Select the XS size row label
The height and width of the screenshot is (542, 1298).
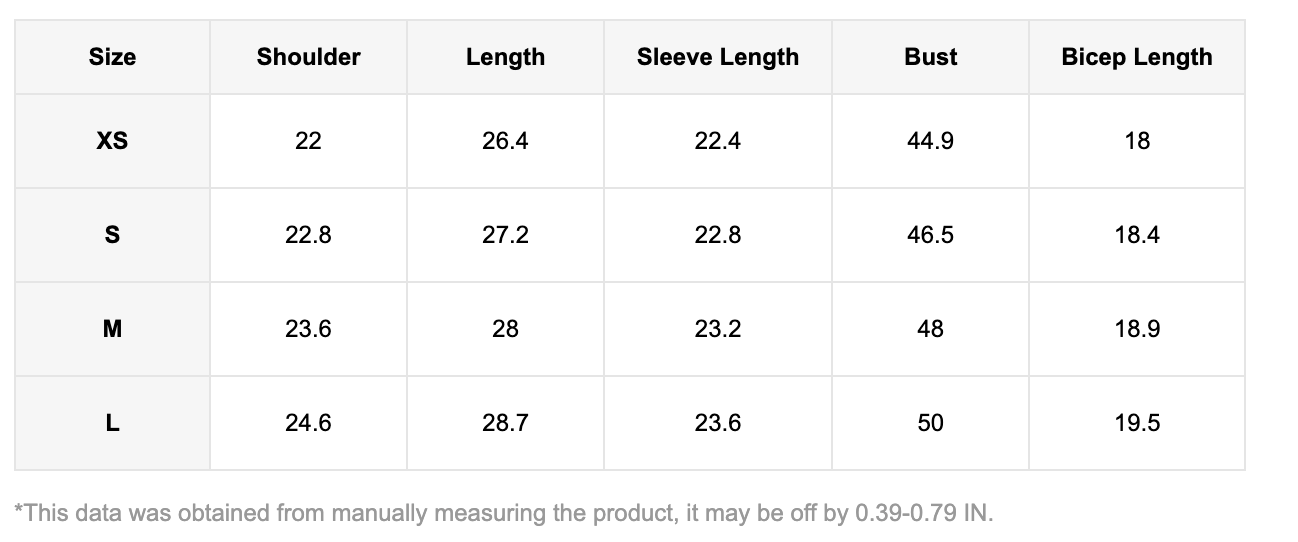click(112, 141)
